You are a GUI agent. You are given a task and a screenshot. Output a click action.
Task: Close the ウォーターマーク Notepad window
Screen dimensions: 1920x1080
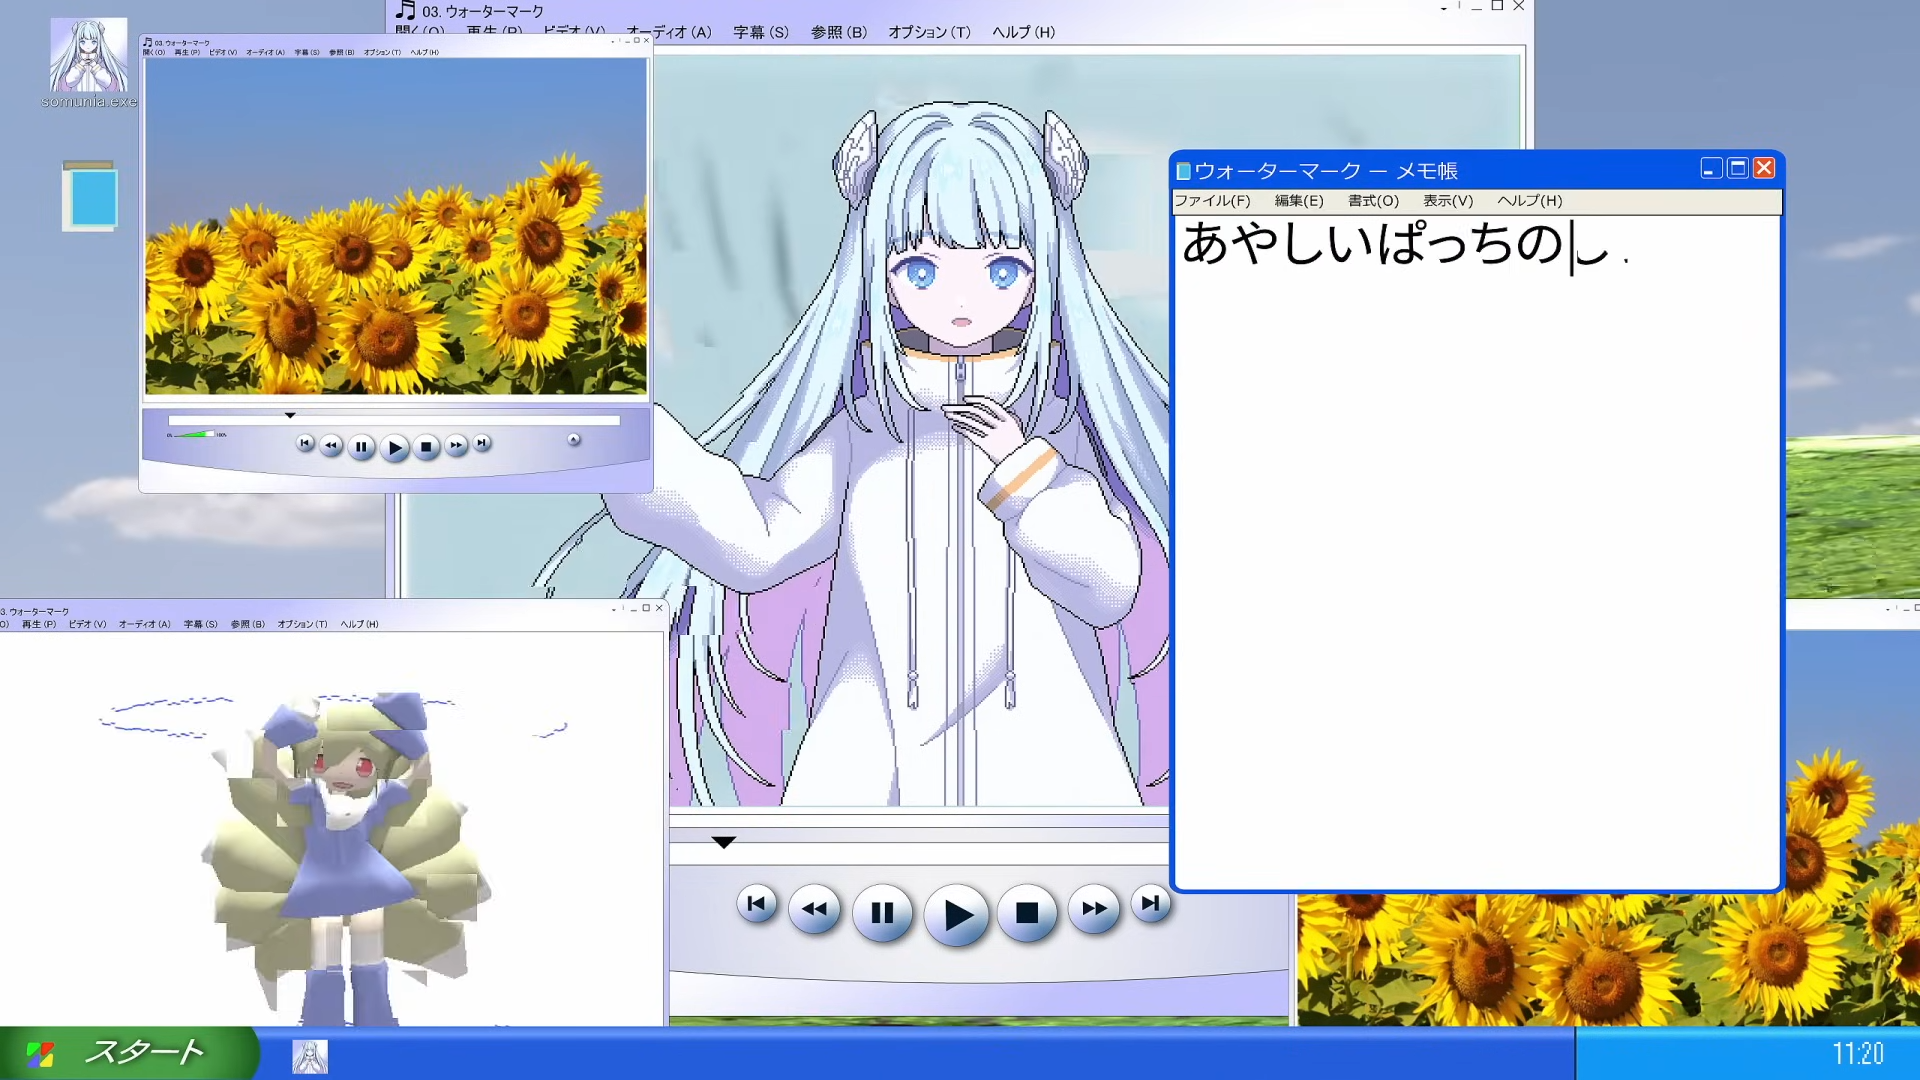tap(1765, 168)
